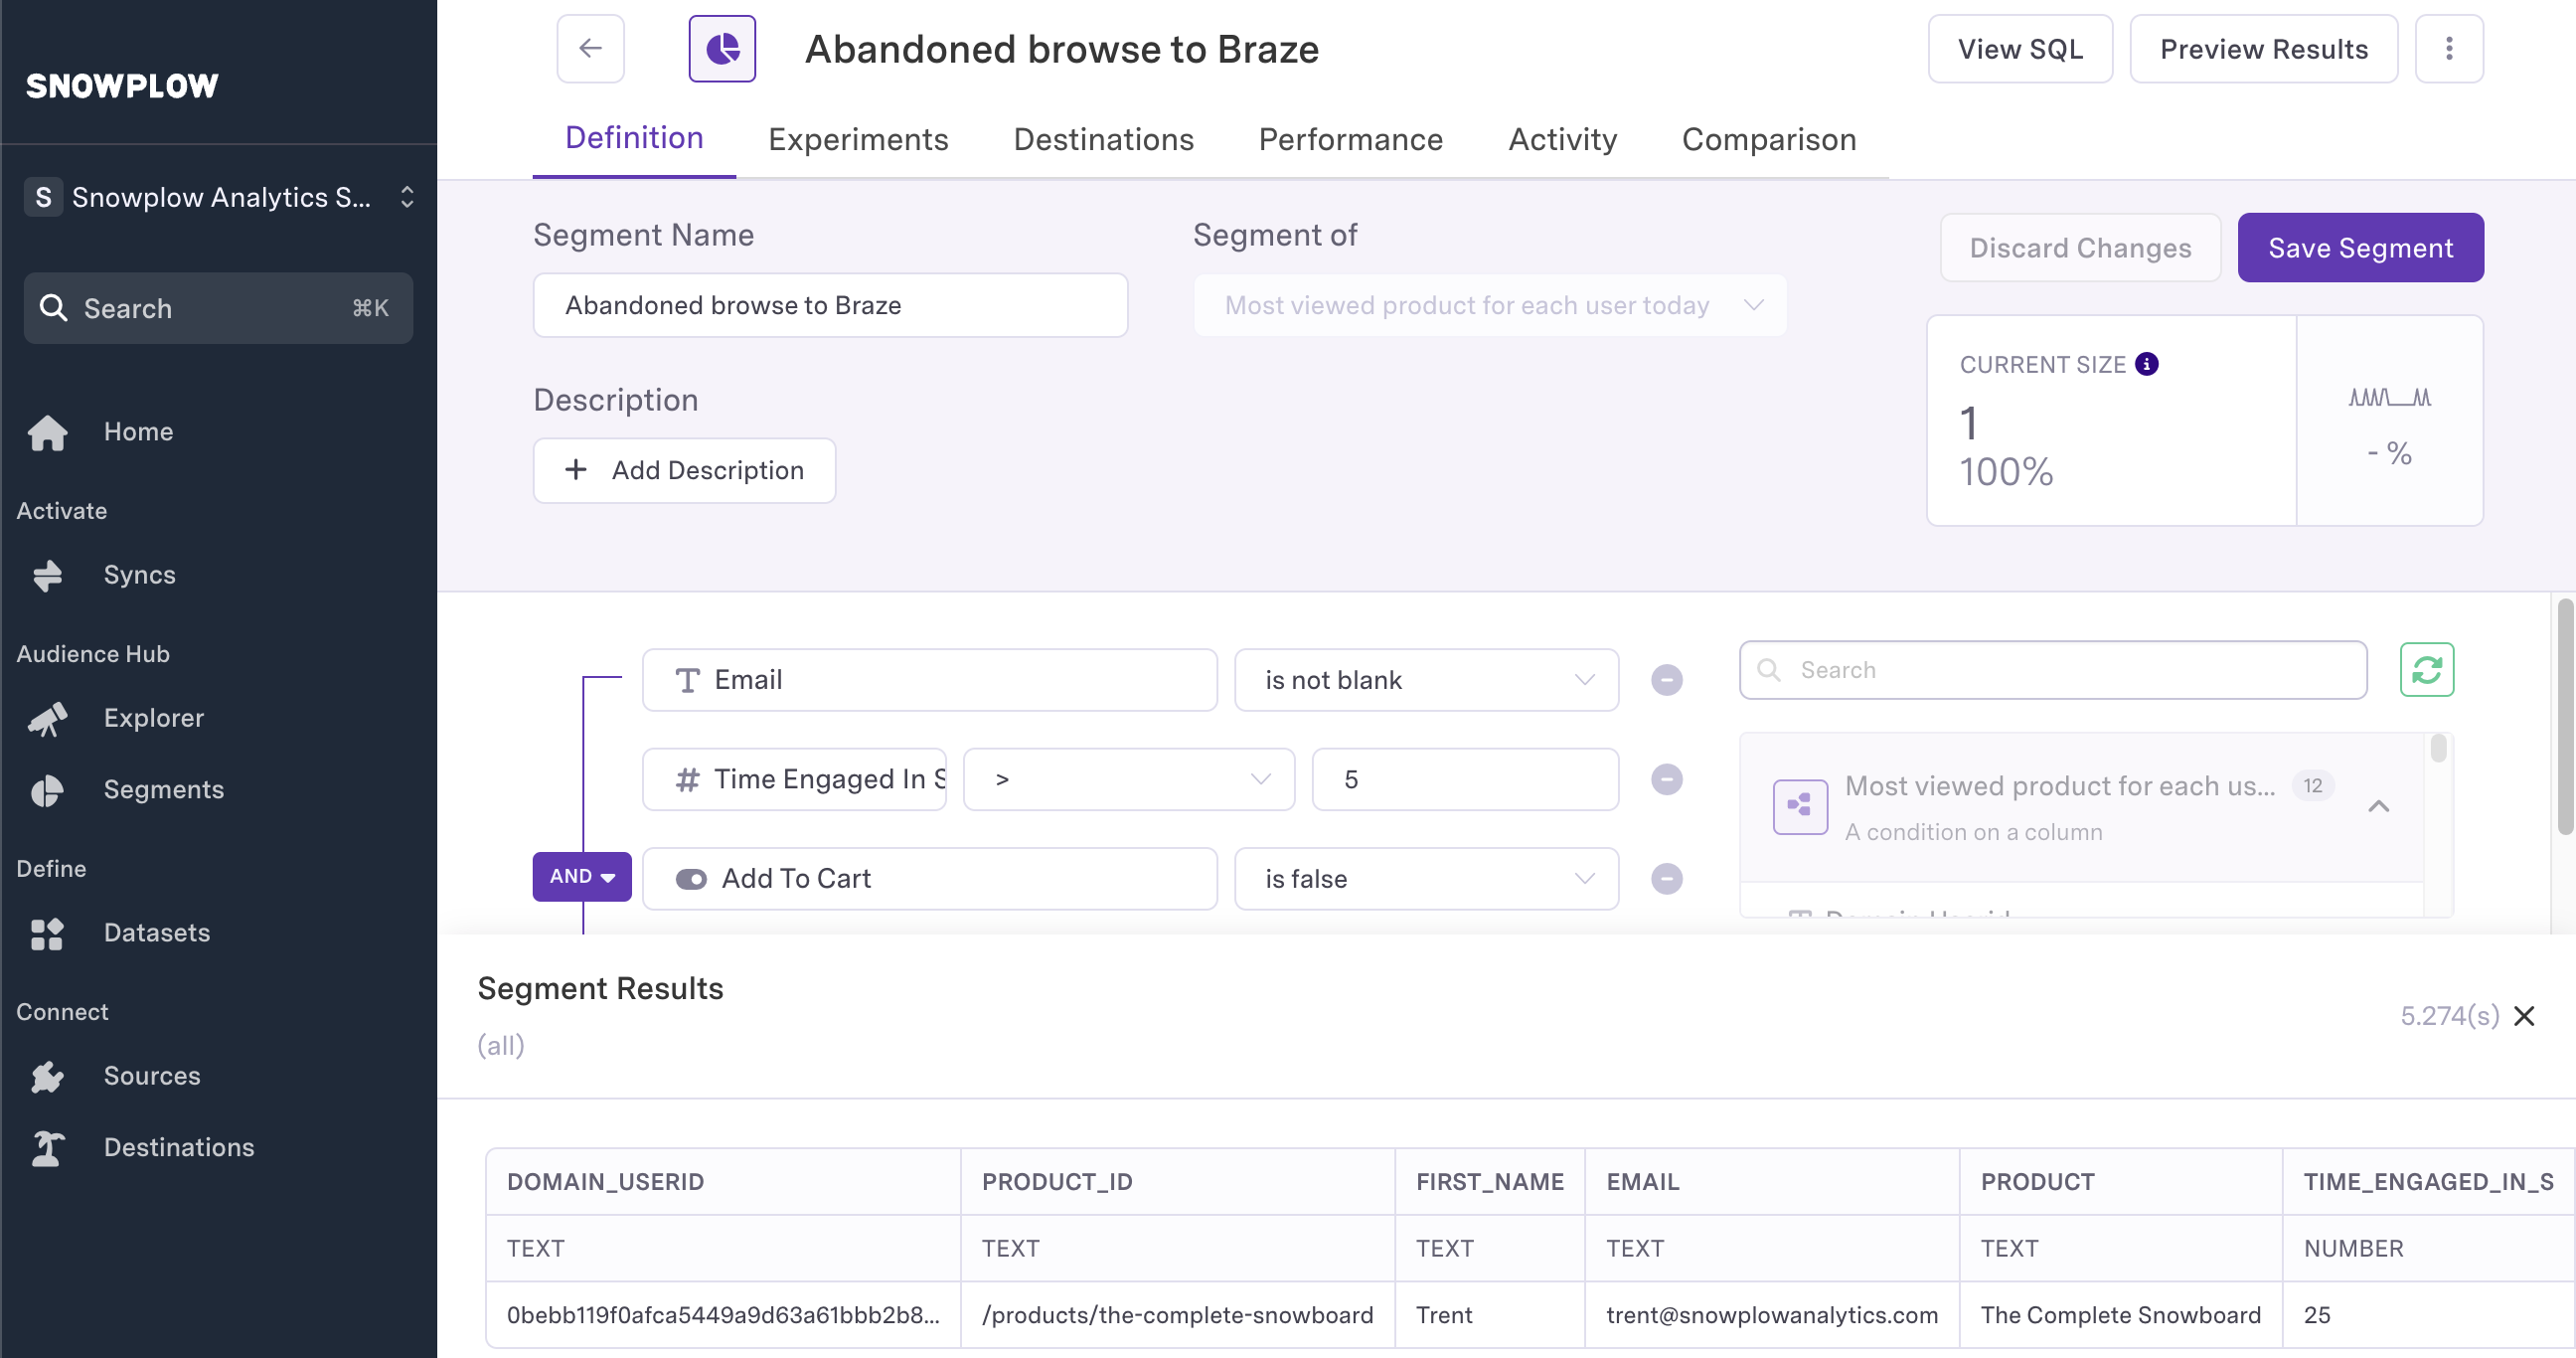Switch to the Destinations tab
This screenshot has width=2576, height=1358.
(x=1103, y=139)
